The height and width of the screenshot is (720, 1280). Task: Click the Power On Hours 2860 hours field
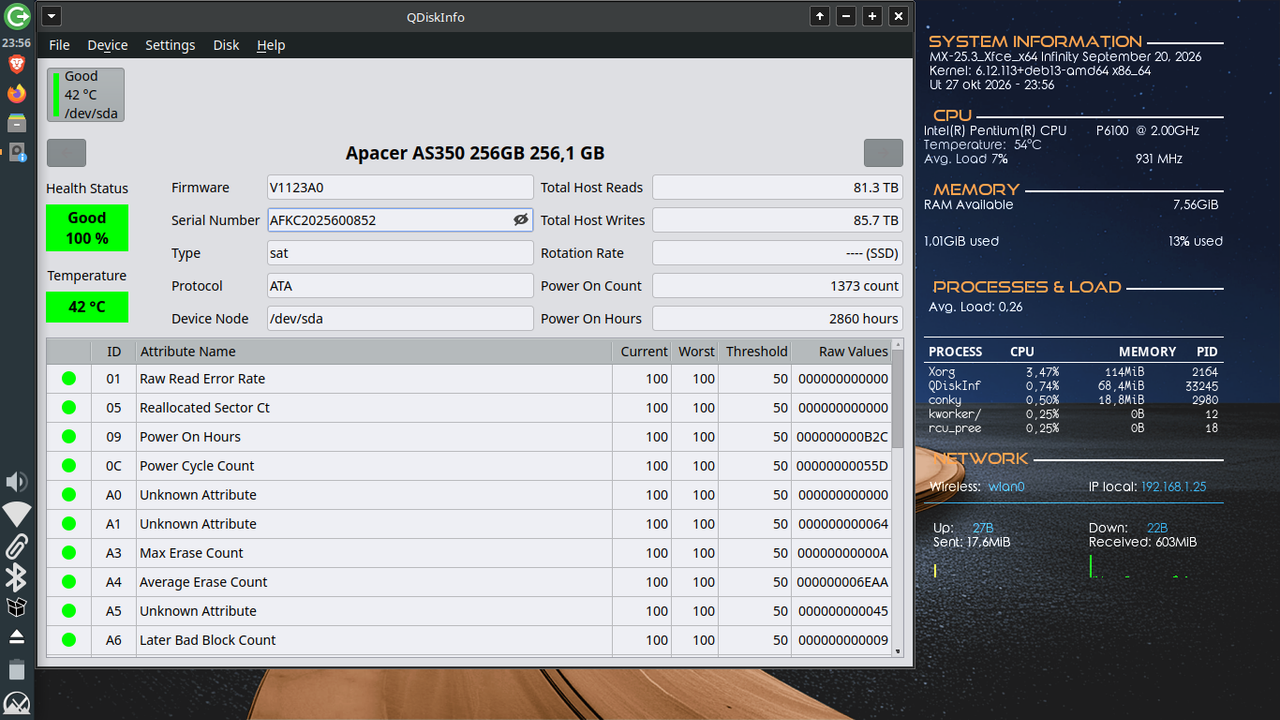777,318
